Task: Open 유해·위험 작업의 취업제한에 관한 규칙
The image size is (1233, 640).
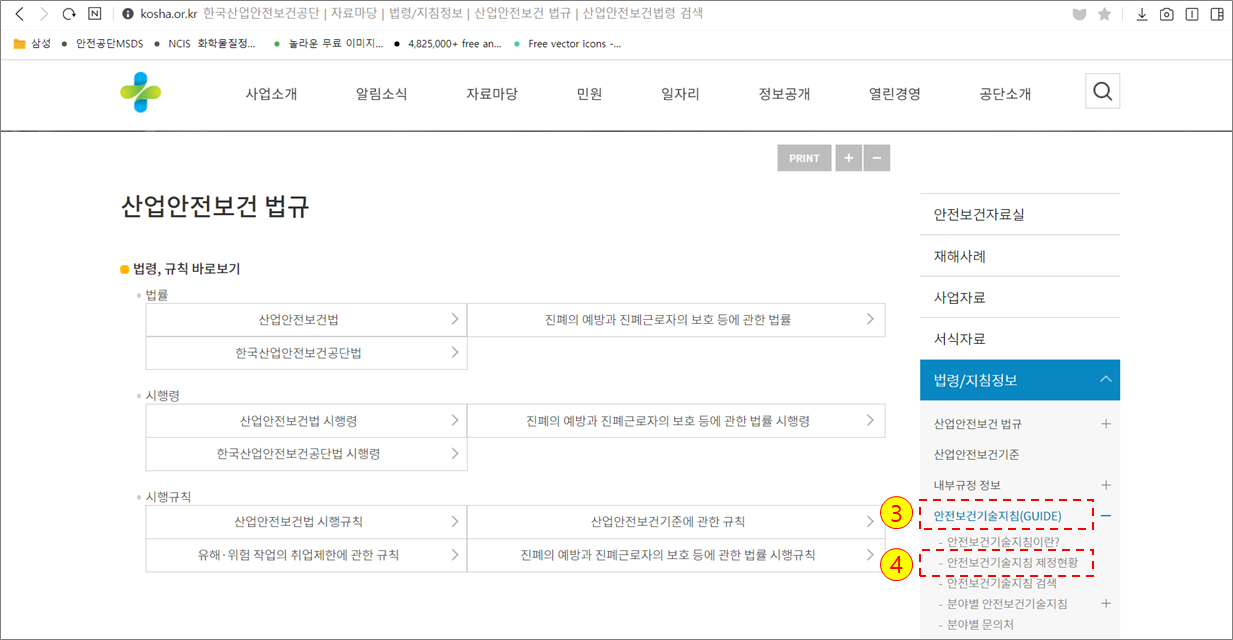Action: 306,555
